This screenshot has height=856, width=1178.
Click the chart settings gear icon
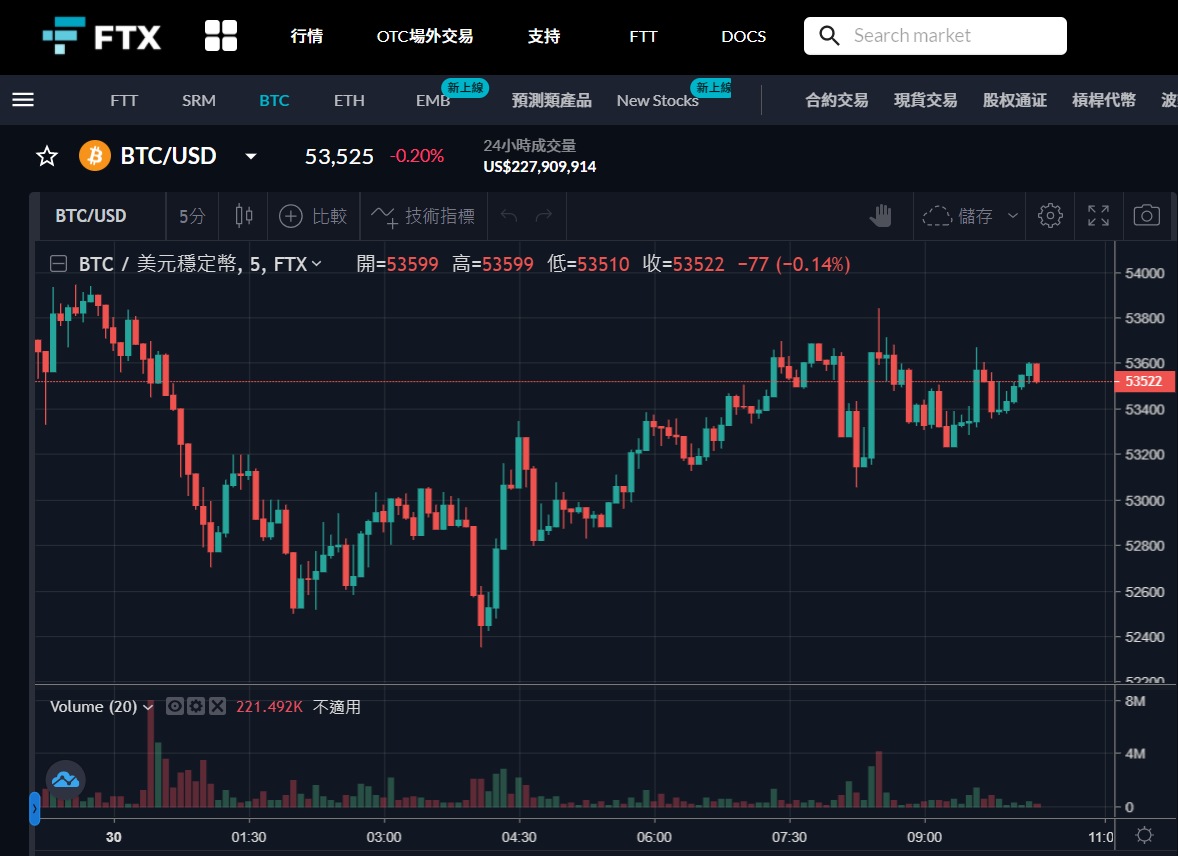(x=1050, y=216)
